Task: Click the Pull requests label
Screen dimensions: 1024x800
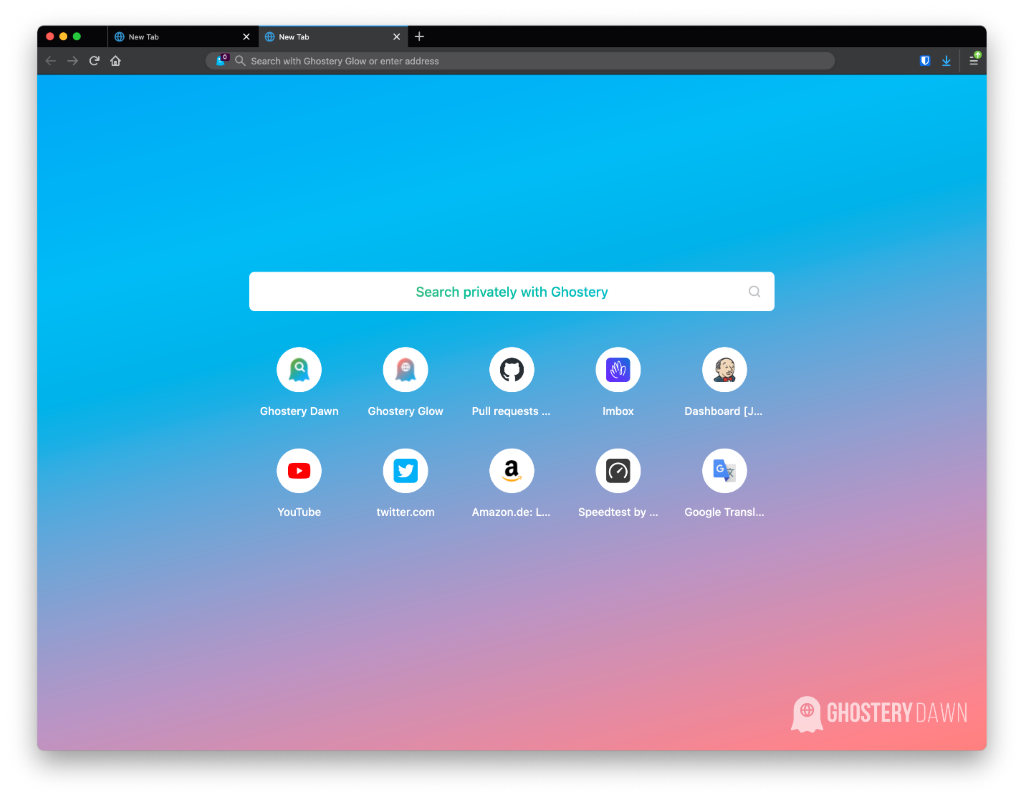Action: click(511, 411)
